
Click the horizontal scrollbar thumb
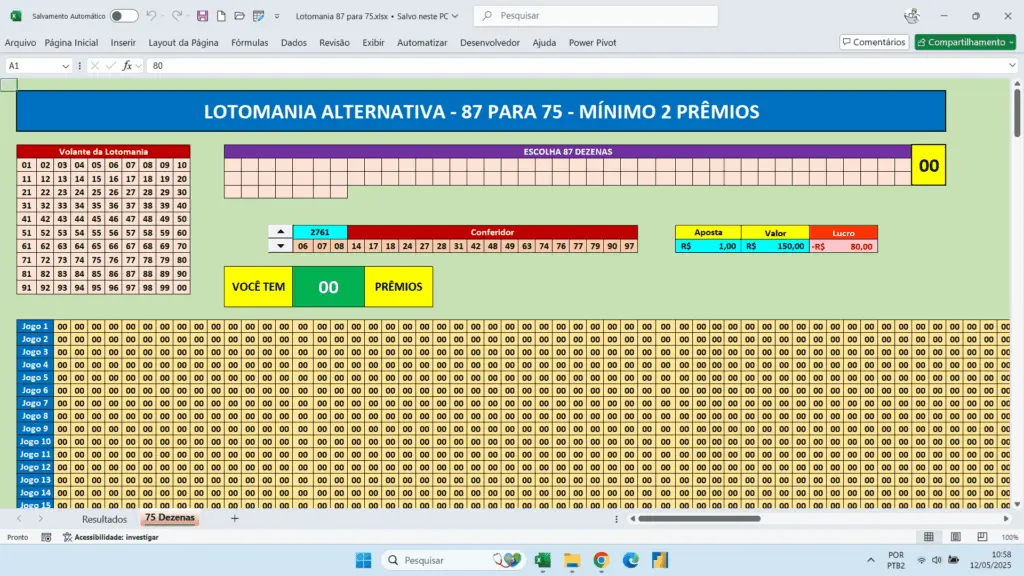pyautogui.click(x=699, y=519)
